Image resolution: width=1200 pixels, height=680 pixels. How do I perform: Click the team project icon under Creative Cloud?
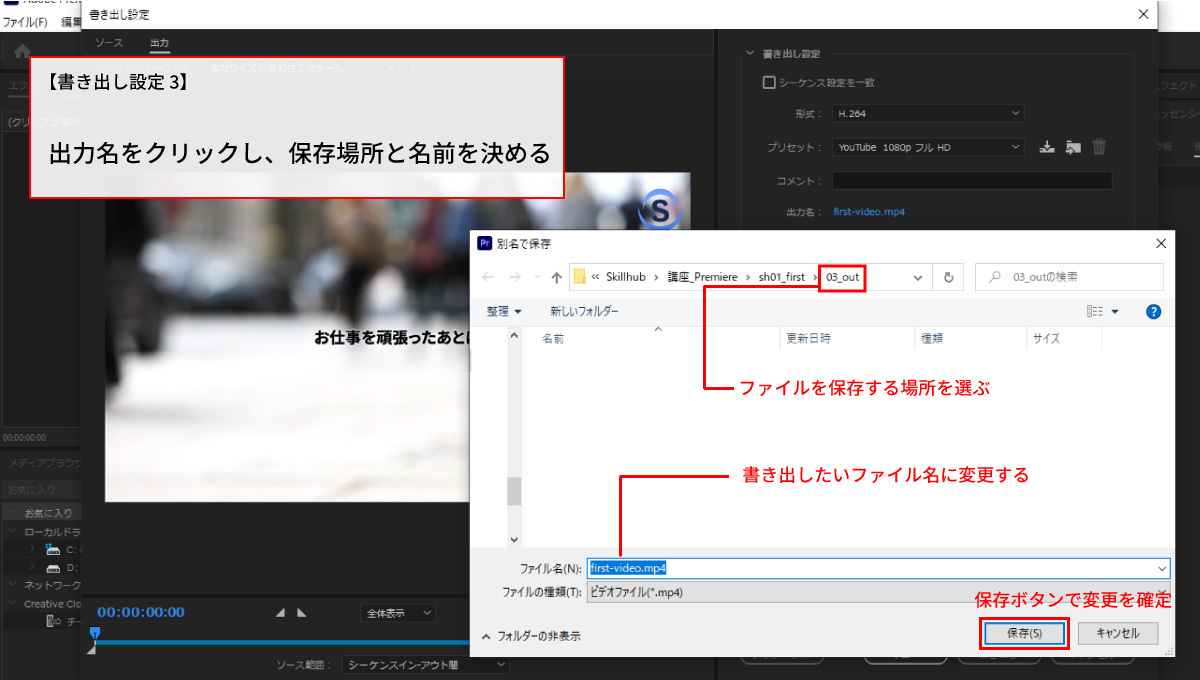54,621
